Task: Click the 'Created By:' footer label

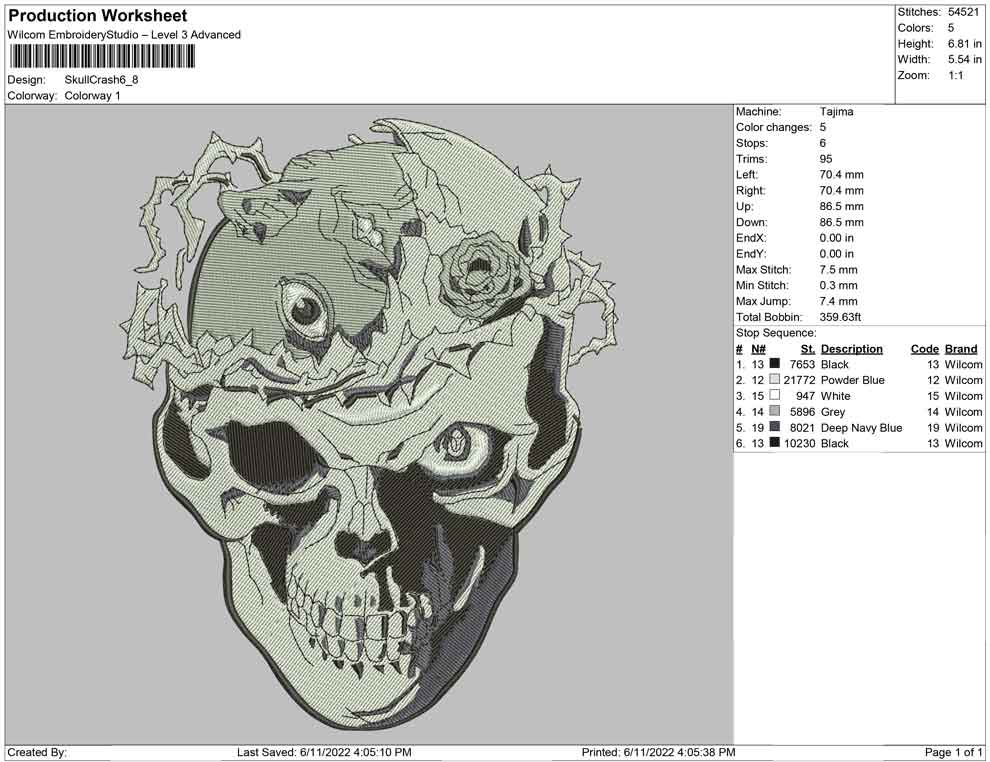Action: point(37,752)
